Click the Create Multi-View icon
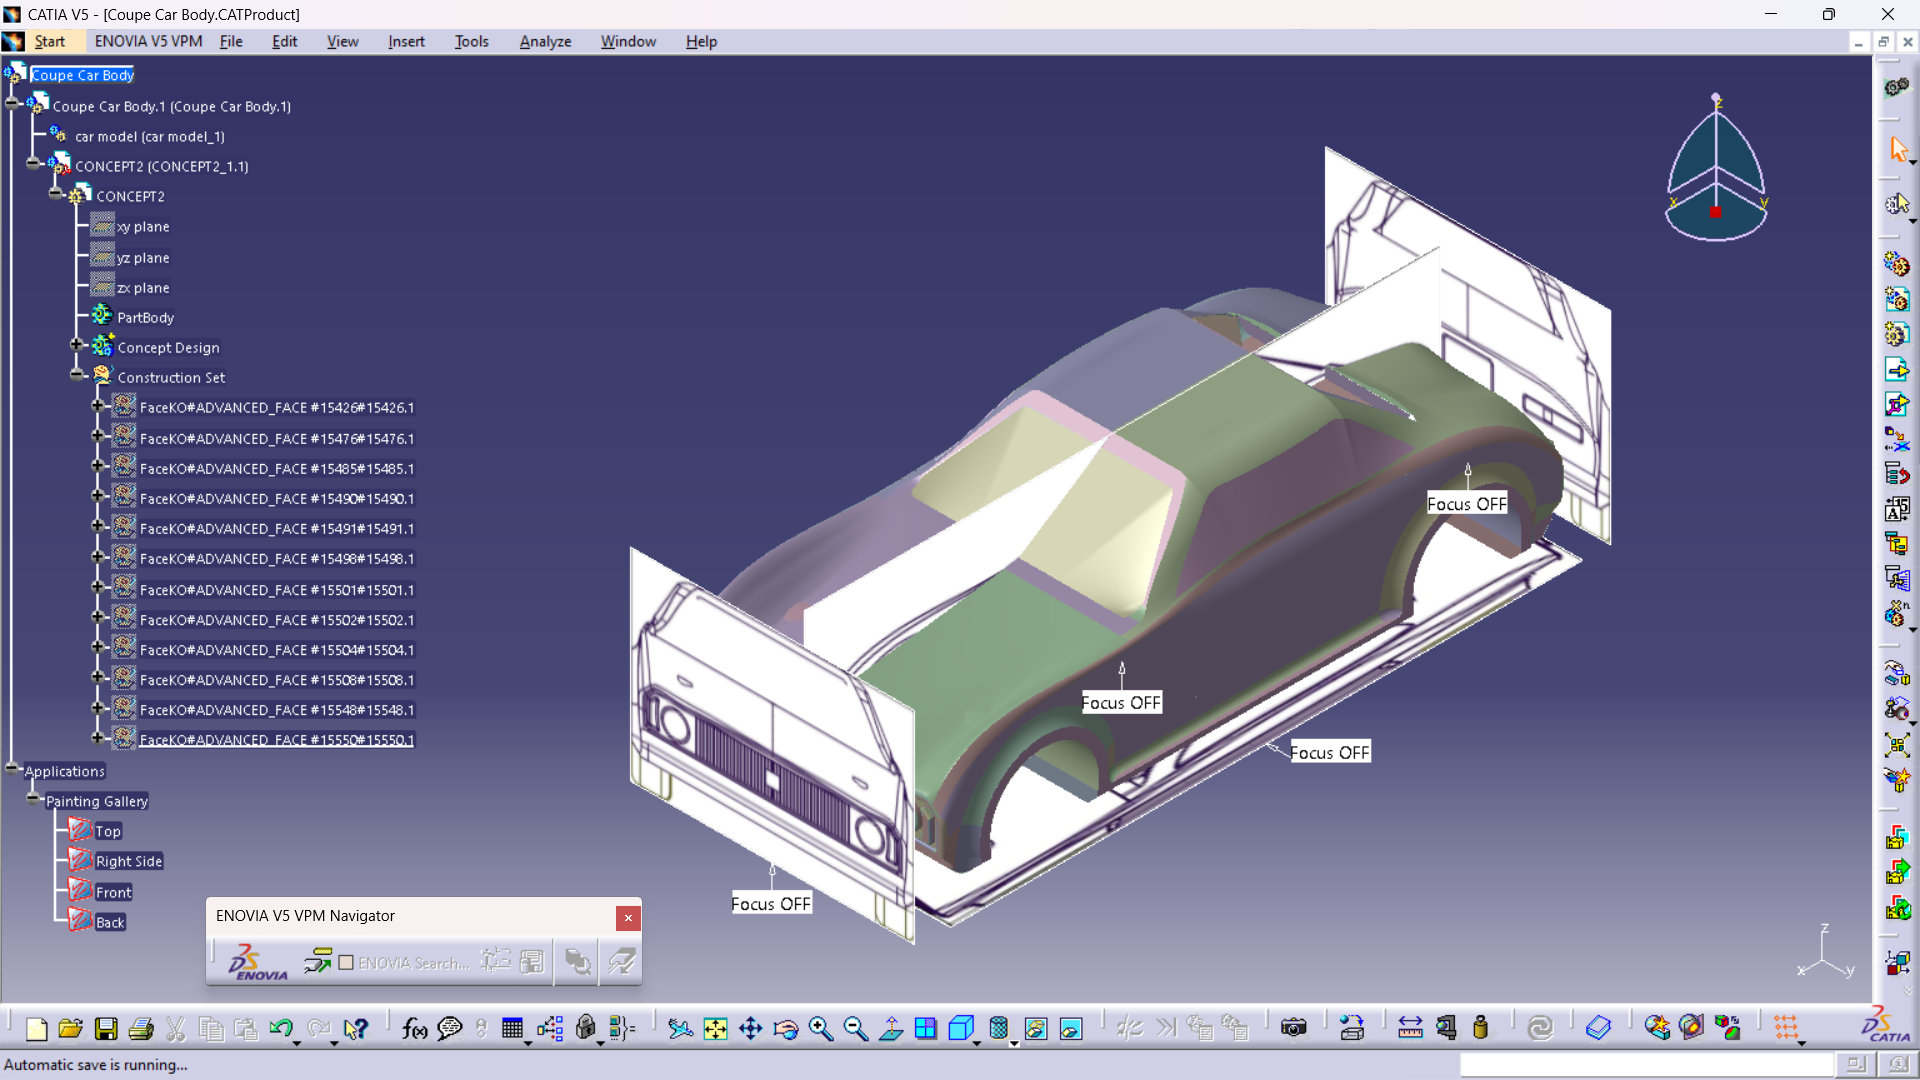The width and height of the screenshot is (1920, 1080). 925,1028
